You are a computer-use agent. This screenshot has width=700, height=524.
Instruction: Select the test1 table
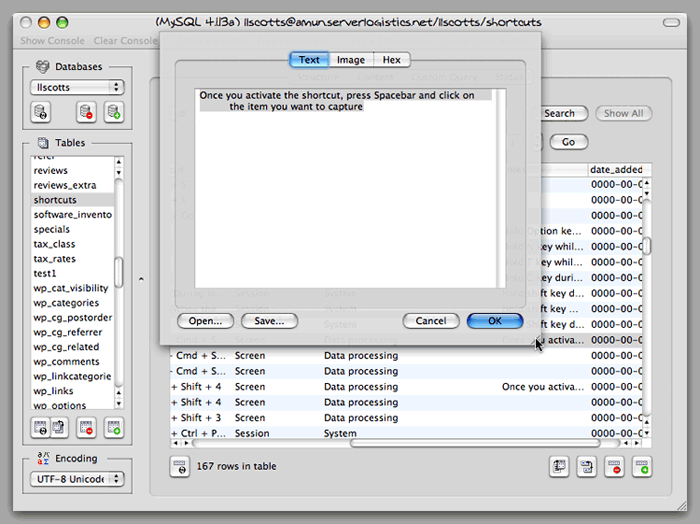pyautogui.click(x=73, y=274)
